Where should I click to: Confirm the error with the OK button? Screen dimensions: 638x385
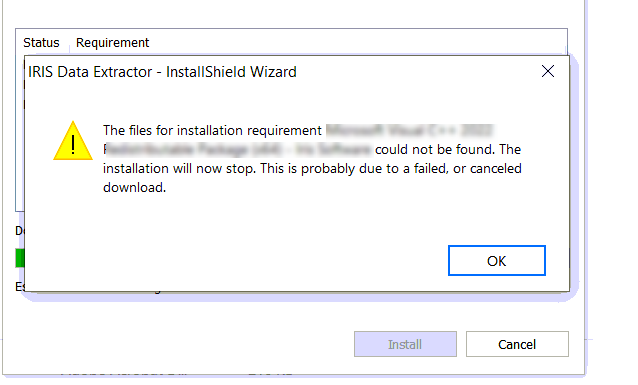coord(496,260)
